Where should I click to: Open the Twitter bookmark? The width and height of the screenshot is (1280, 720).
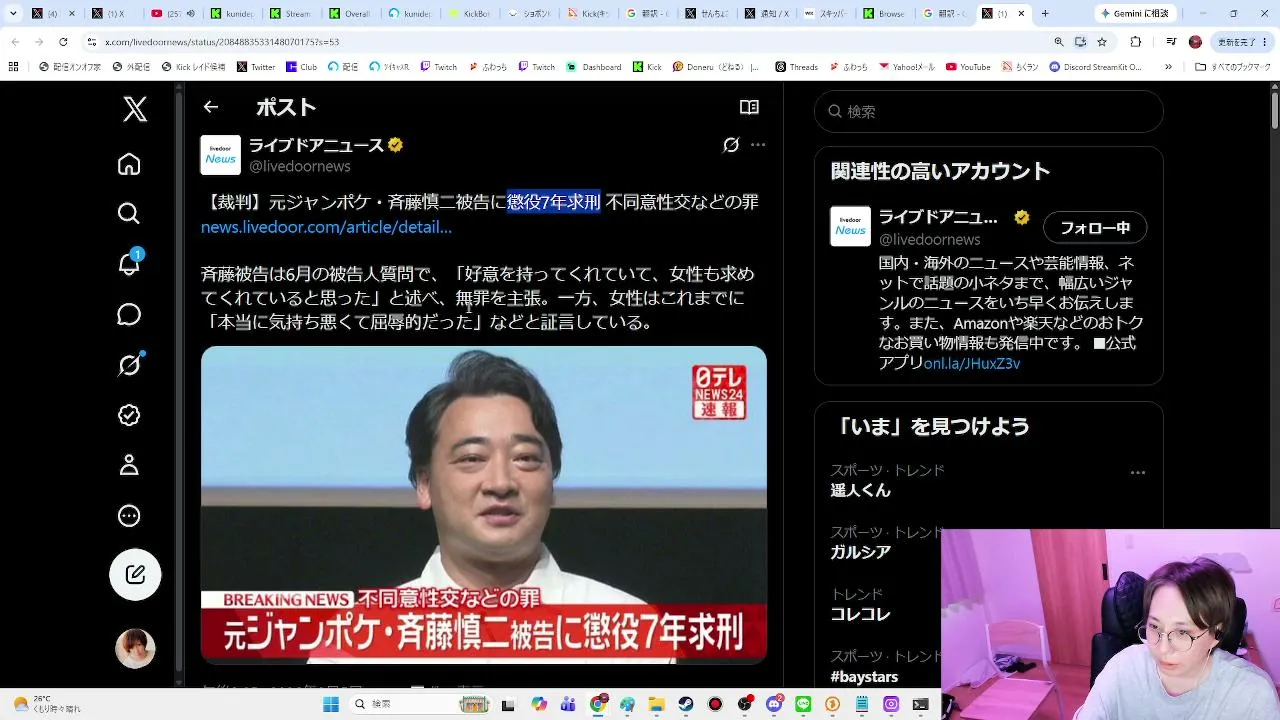(256, 67)
